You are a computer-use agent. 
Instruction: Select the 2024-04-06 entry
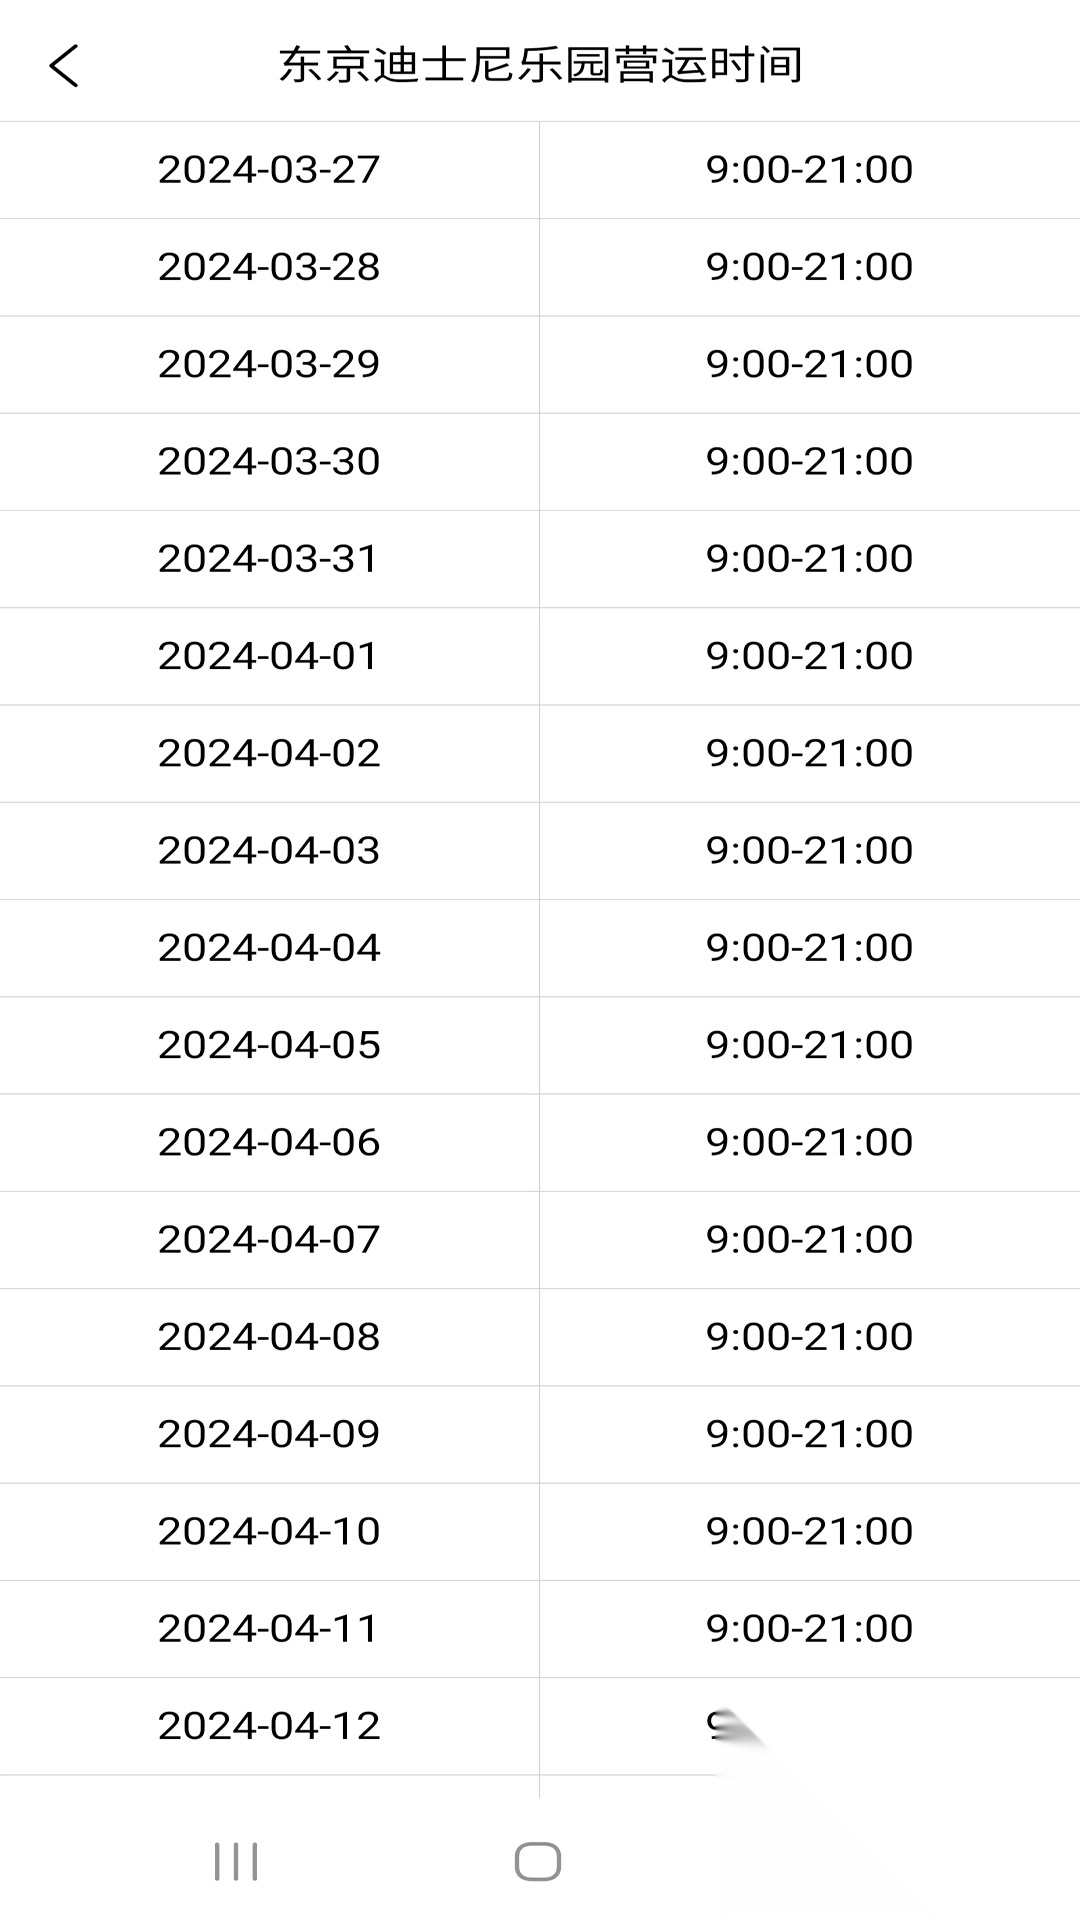(x=269, y=1142)
